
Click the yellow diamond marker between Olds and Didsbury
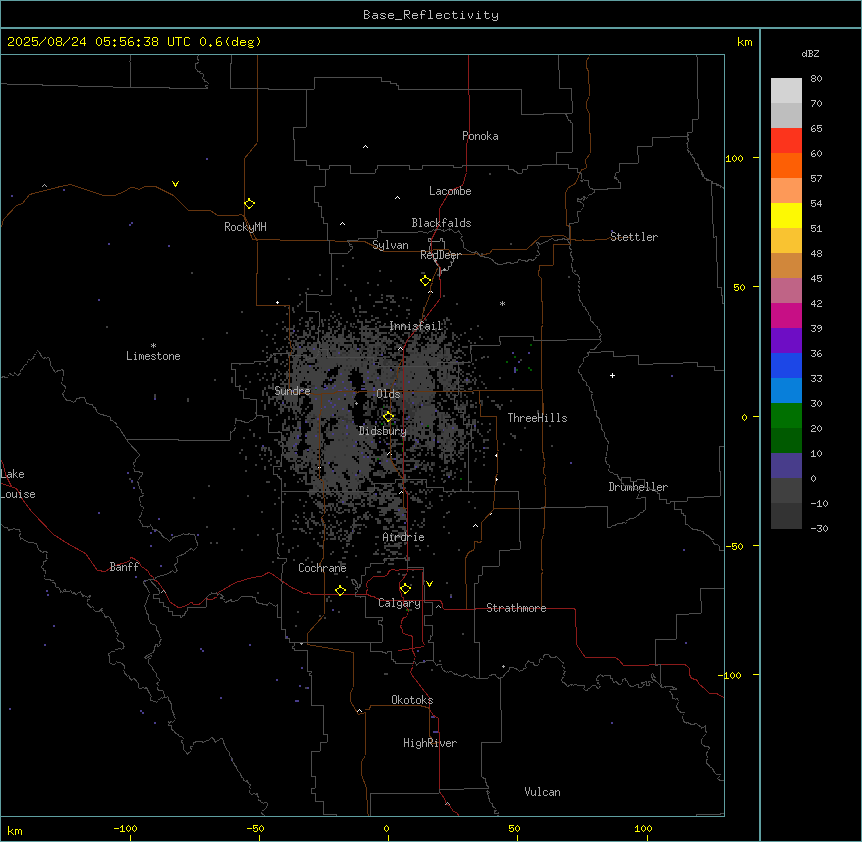tap(388, 416)
